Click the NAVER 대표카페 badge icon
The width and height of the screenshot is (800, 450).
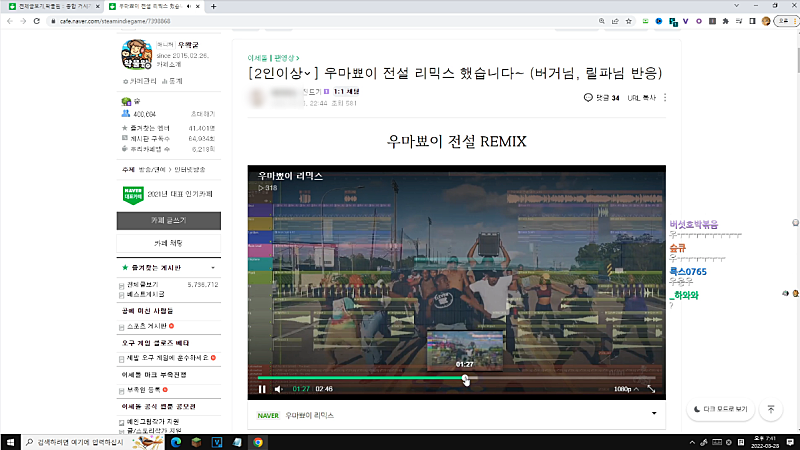pyautogui.click(x=133, y=195)
